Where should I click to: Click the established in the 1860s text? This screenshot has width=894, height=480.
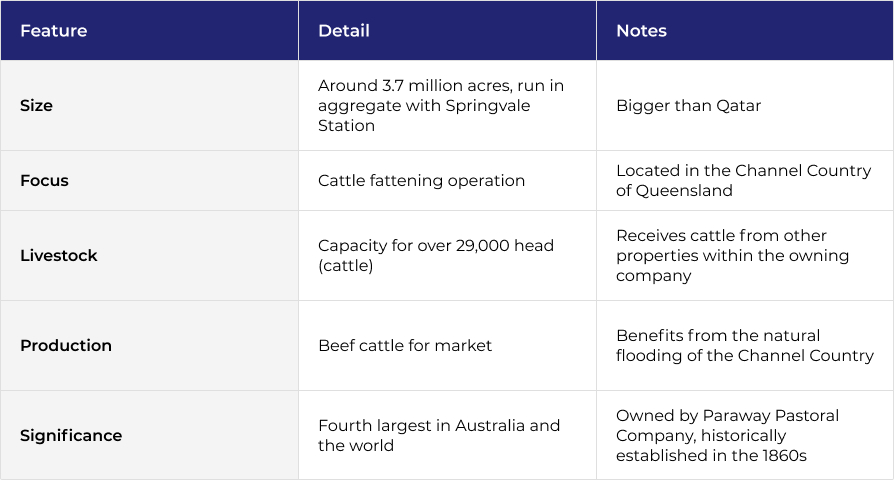coord(712,455)
